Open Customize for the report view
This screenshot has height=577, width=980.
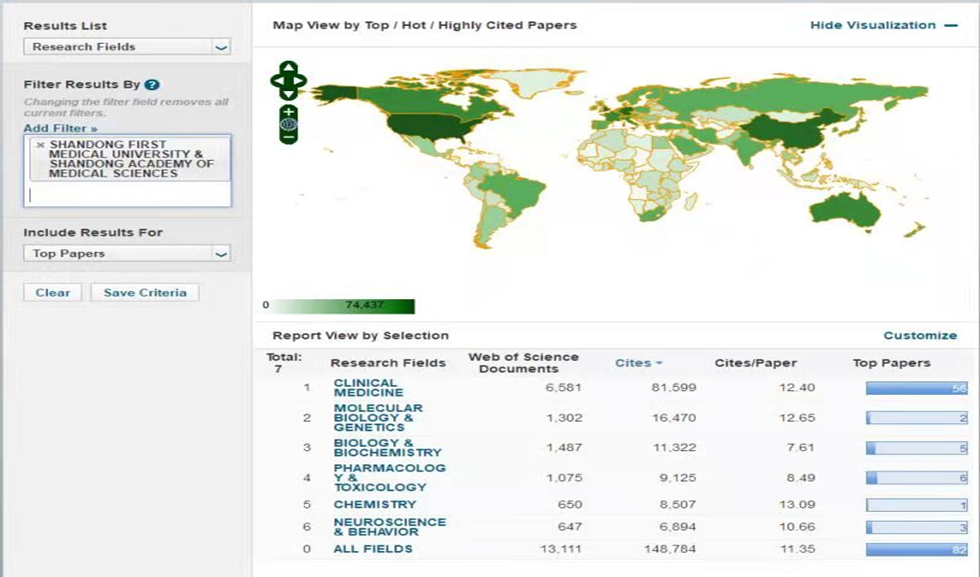pos(920,335)
